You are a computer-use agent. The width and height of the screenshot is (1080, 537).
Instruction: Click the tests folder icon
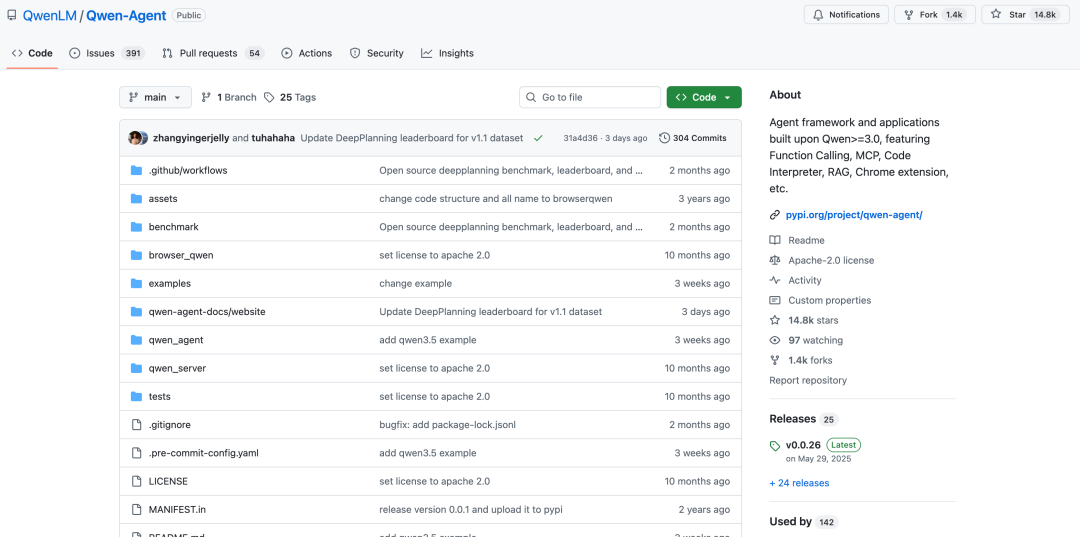click(x=136, y=396)
